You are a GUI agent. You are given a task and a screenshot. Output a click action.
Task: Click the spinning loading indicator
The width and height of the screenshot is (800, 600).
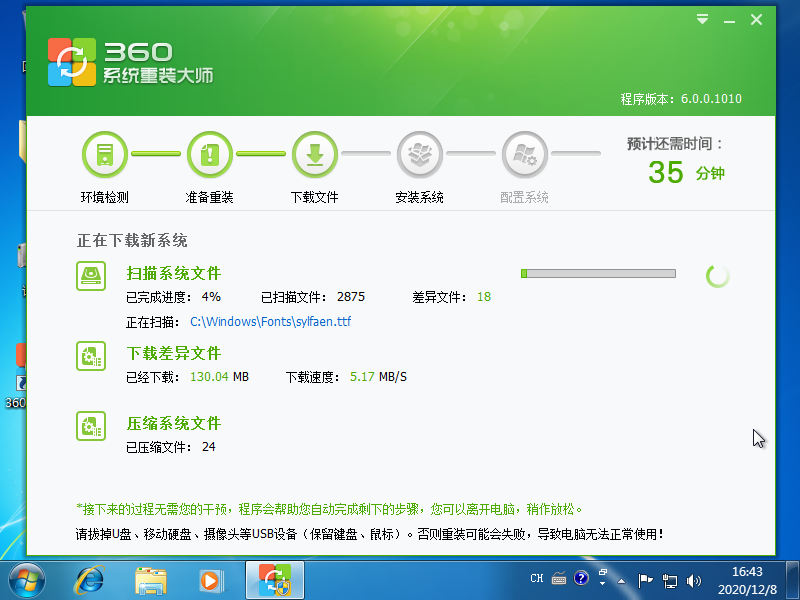point(717,276)
